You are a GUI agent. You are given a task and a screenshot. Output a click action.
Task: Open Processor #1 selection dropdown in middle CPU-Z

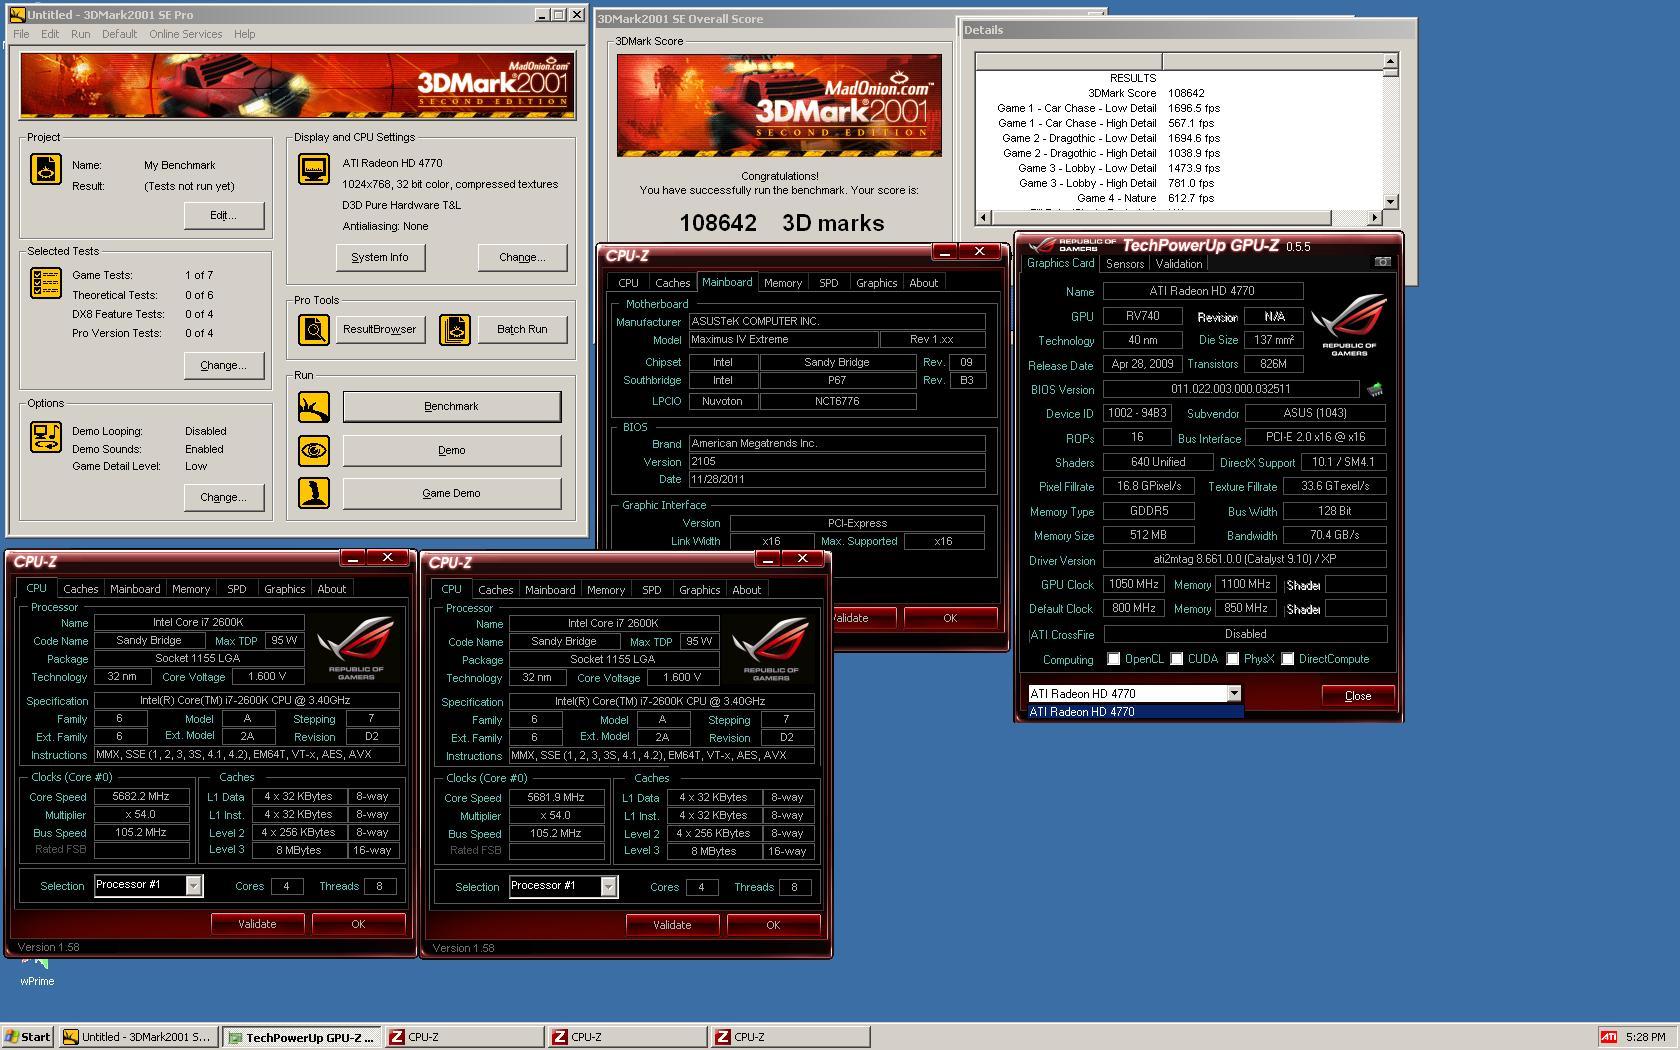(x=608, y=886)
